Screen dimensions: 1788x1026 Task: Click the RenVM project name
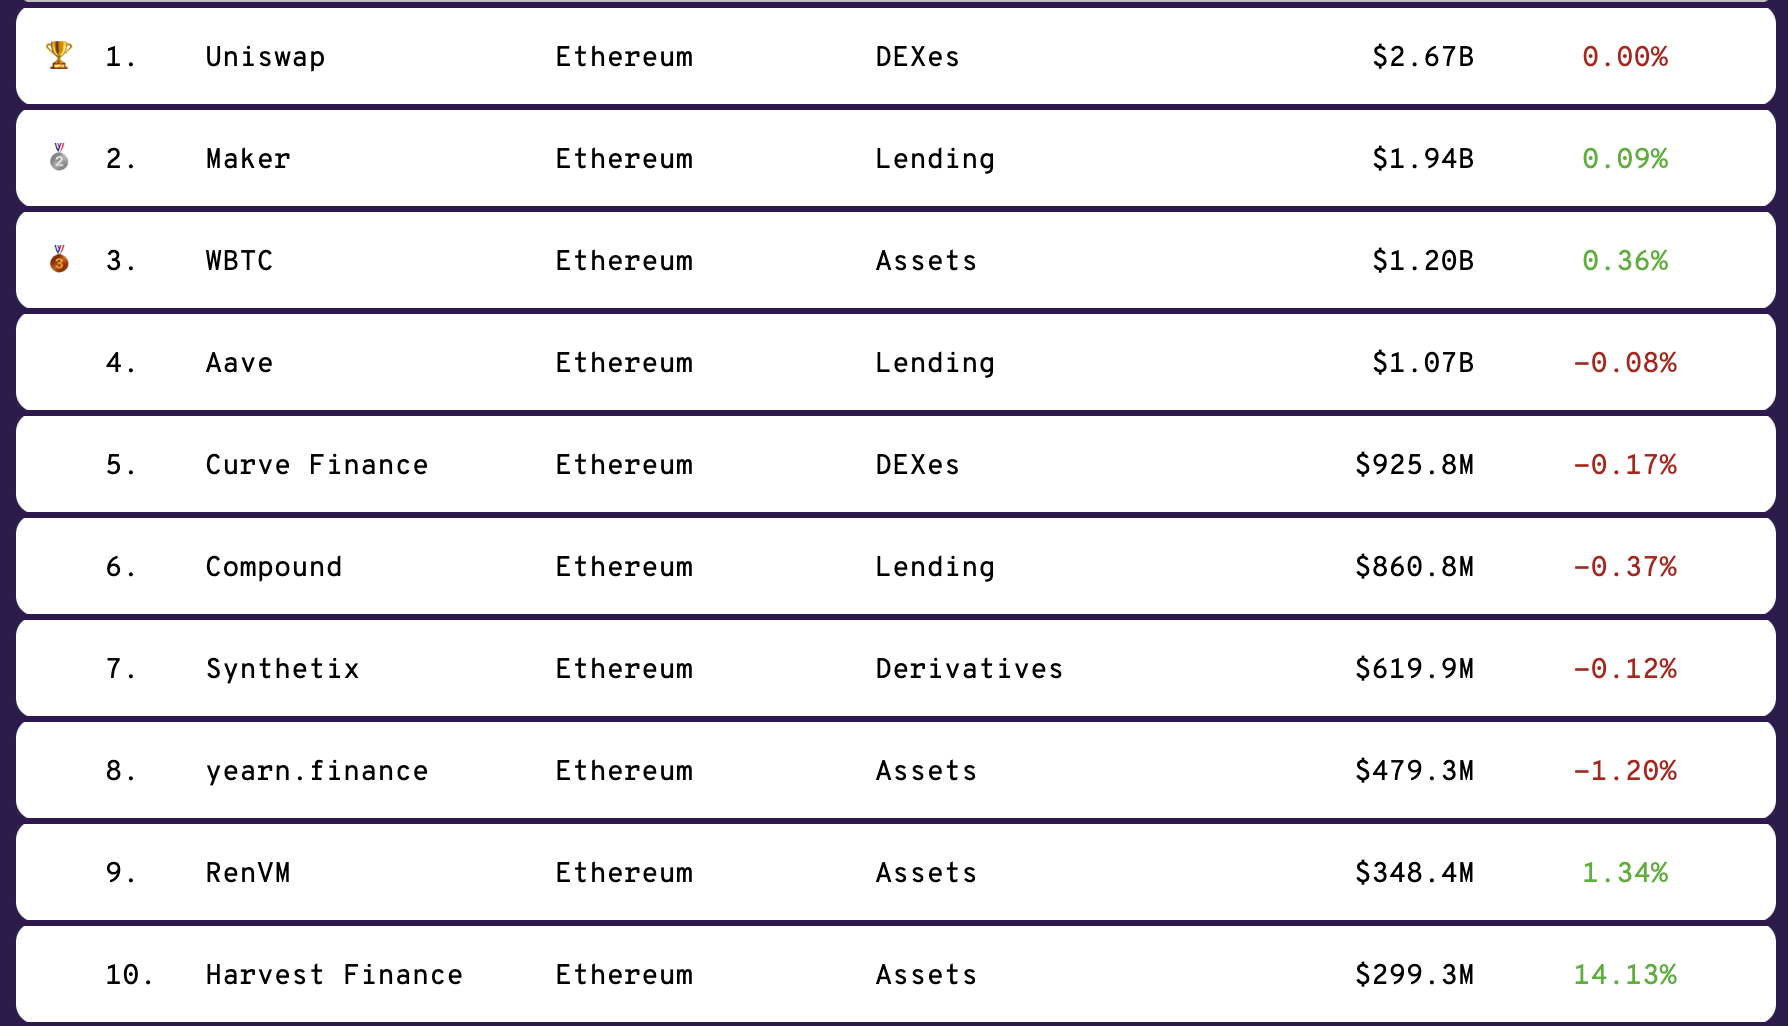248,873
